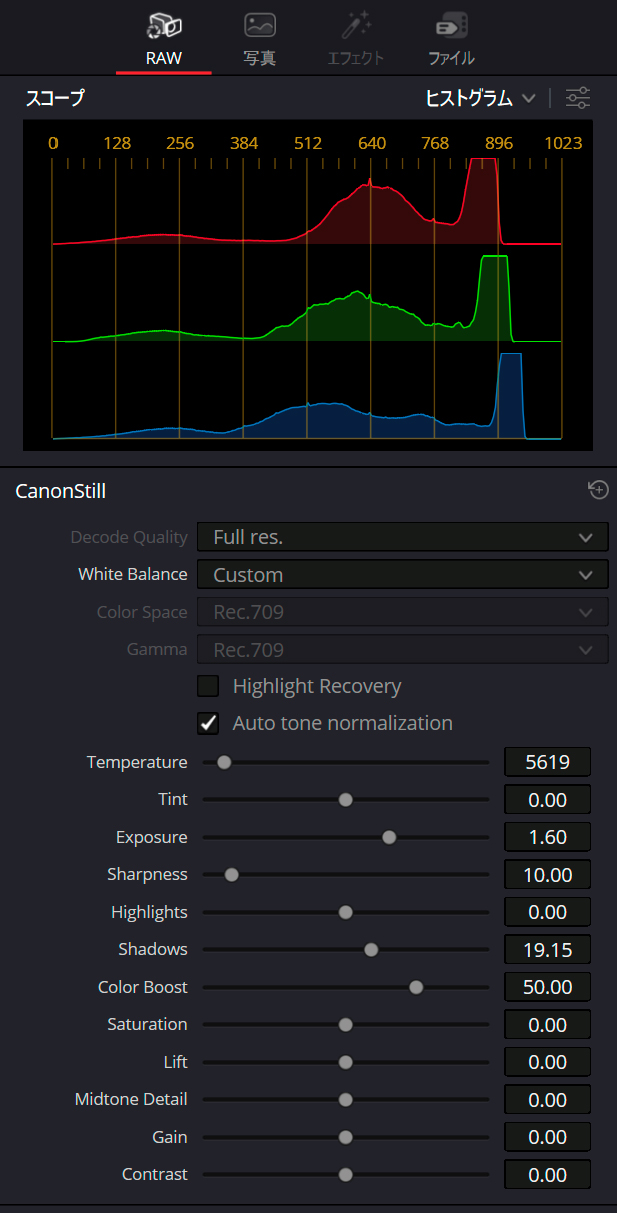This screenshot has width=617, height=1213.
Task: Uncheck Auto tone normalization
Action: (x=208, y=723)
